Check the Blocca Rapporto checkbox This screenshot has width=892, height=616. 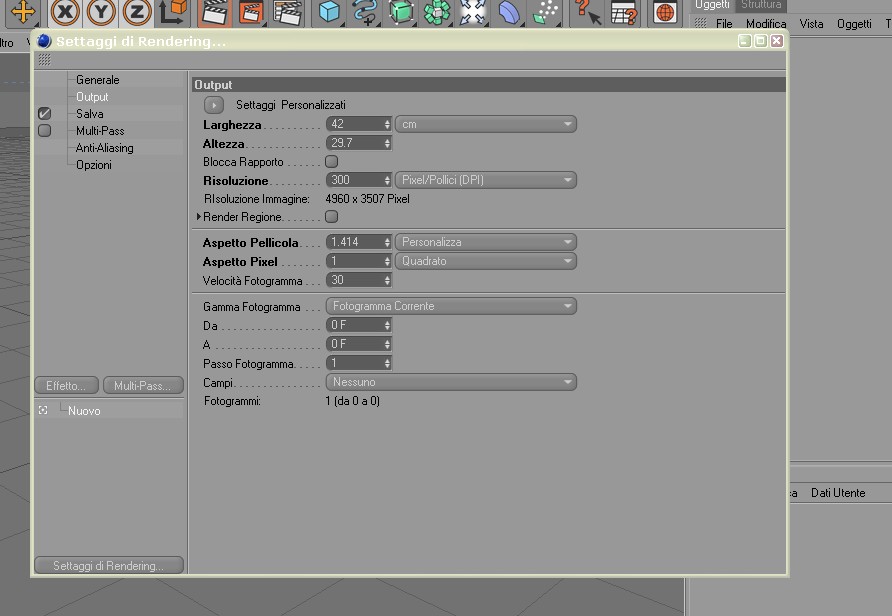tap(331, 162)
